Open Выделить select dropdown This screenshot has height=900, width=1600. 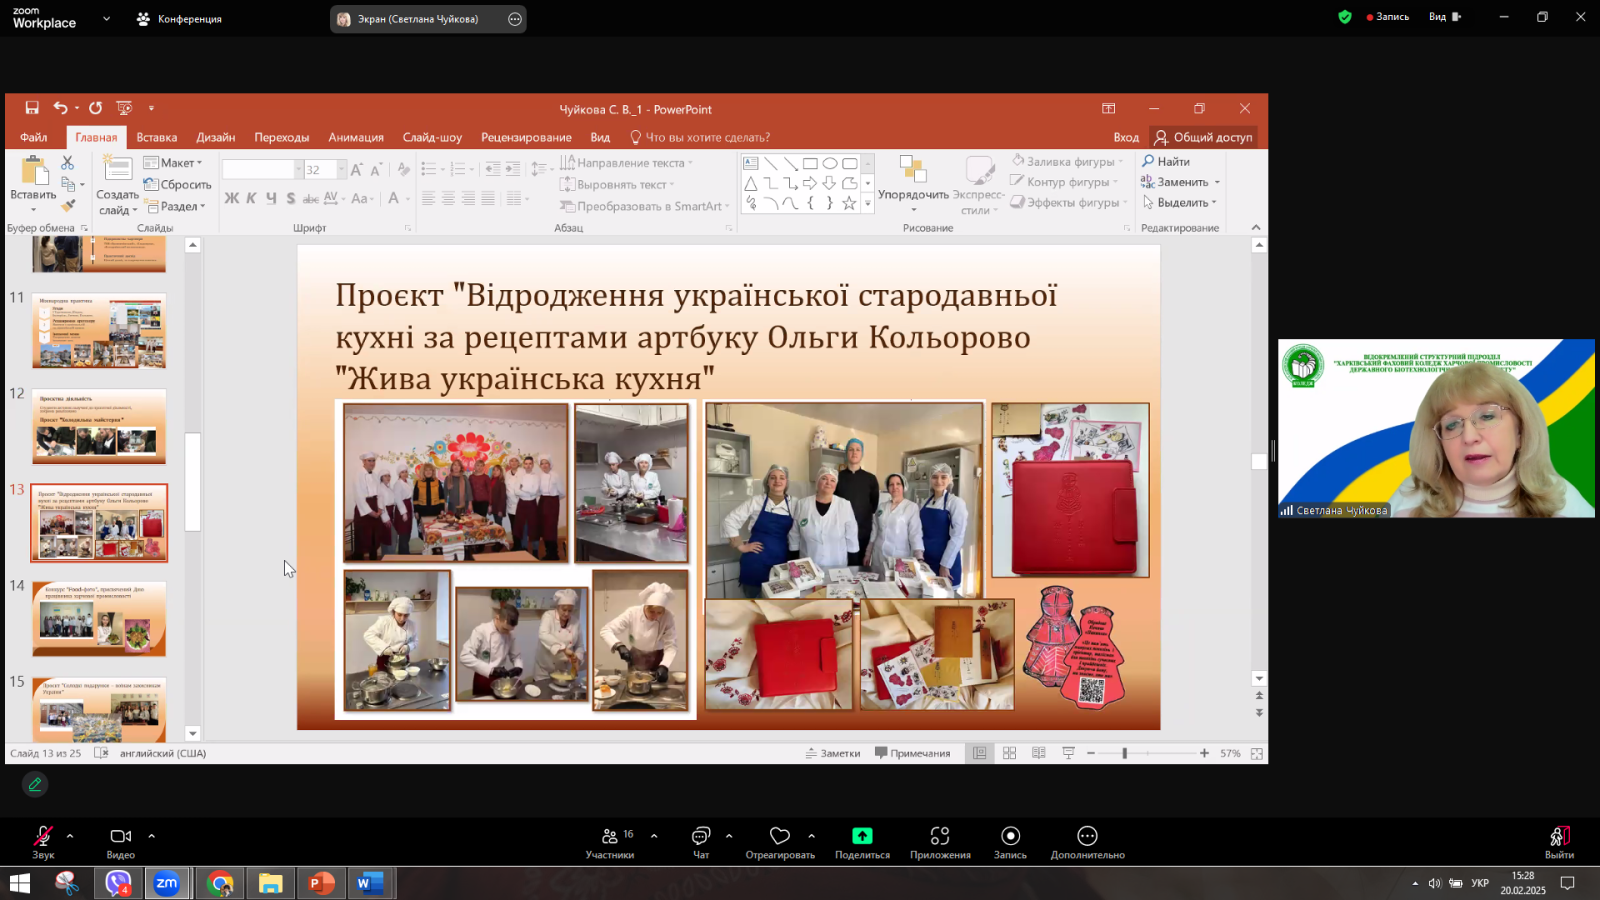(1180, 202)
